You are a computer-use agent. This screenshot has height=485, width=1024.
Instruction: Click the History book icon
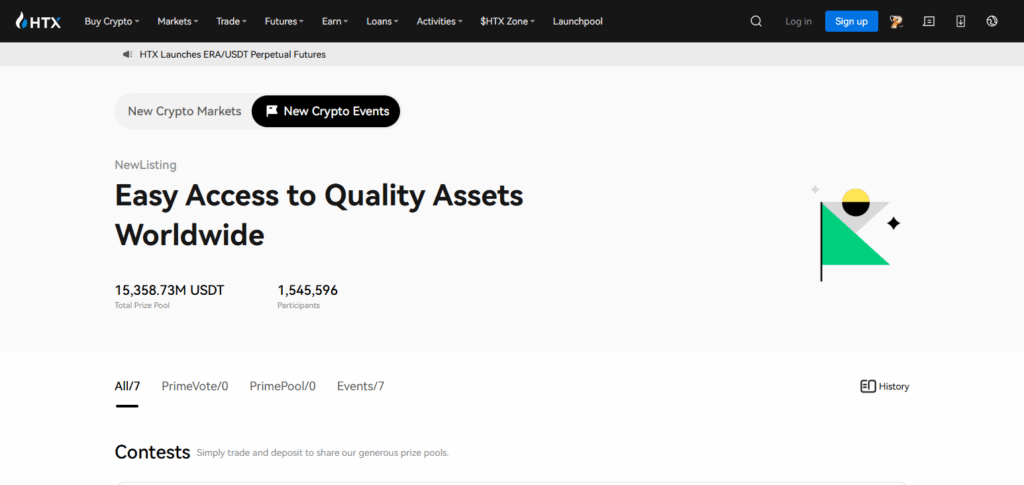(868, 386)
